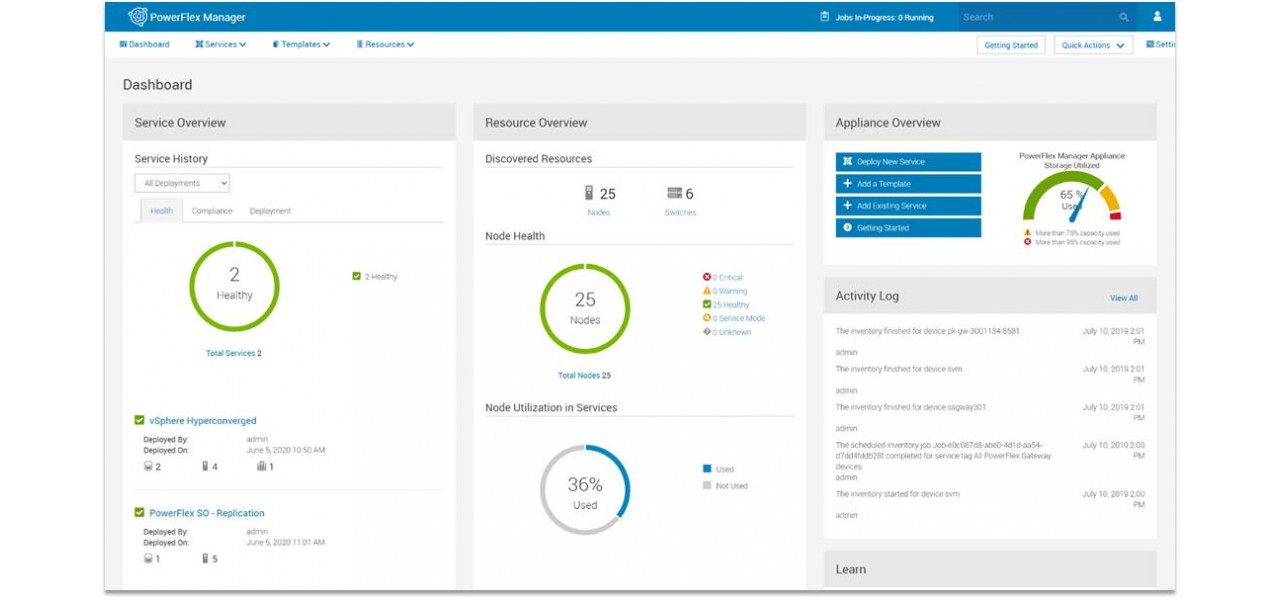Click the 25 Healthy green check icon
Image resolution: width=1280 pixels, height=600 pixels.
coord(707,305)
